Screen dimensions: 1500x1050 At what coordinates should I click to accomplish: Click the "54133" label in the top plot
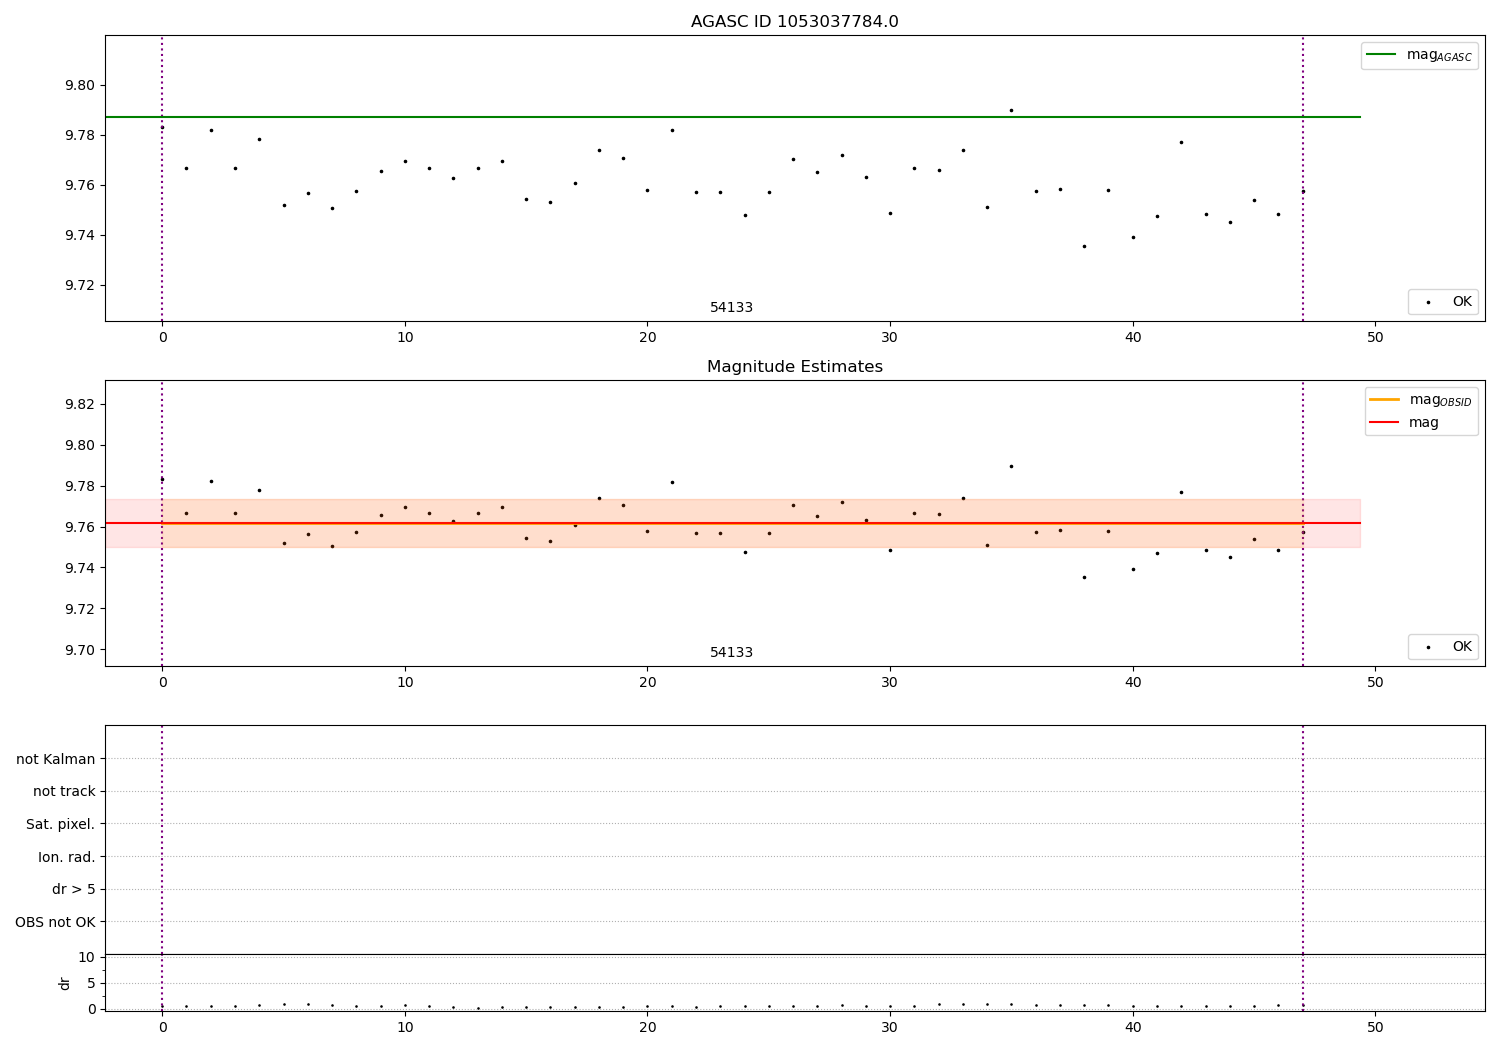[731, 307]
